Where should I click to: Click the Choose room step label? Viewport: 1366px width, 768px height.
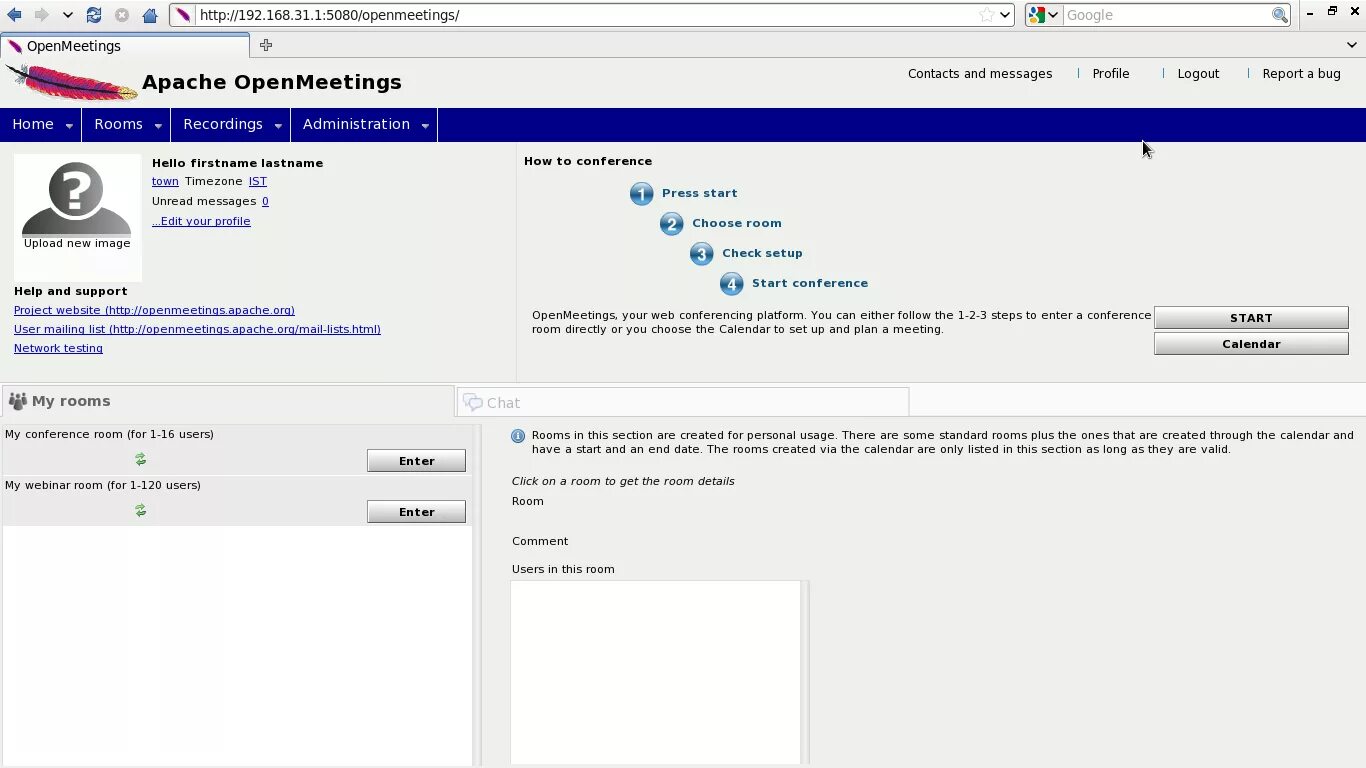(737, 223)
